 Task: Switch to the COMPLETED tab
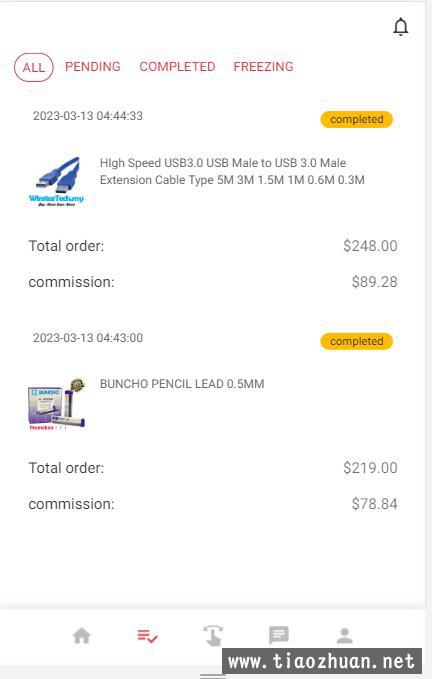click(177, 67)
